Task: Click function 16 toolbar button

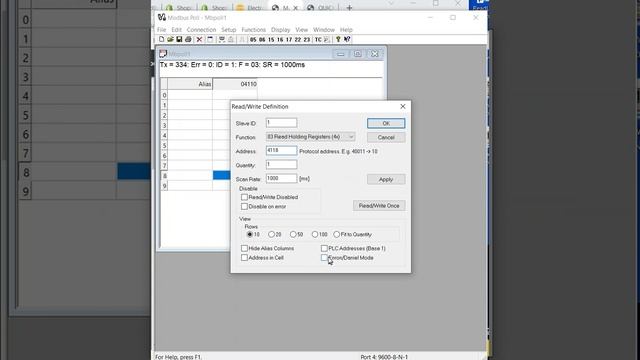Action: 280,40
